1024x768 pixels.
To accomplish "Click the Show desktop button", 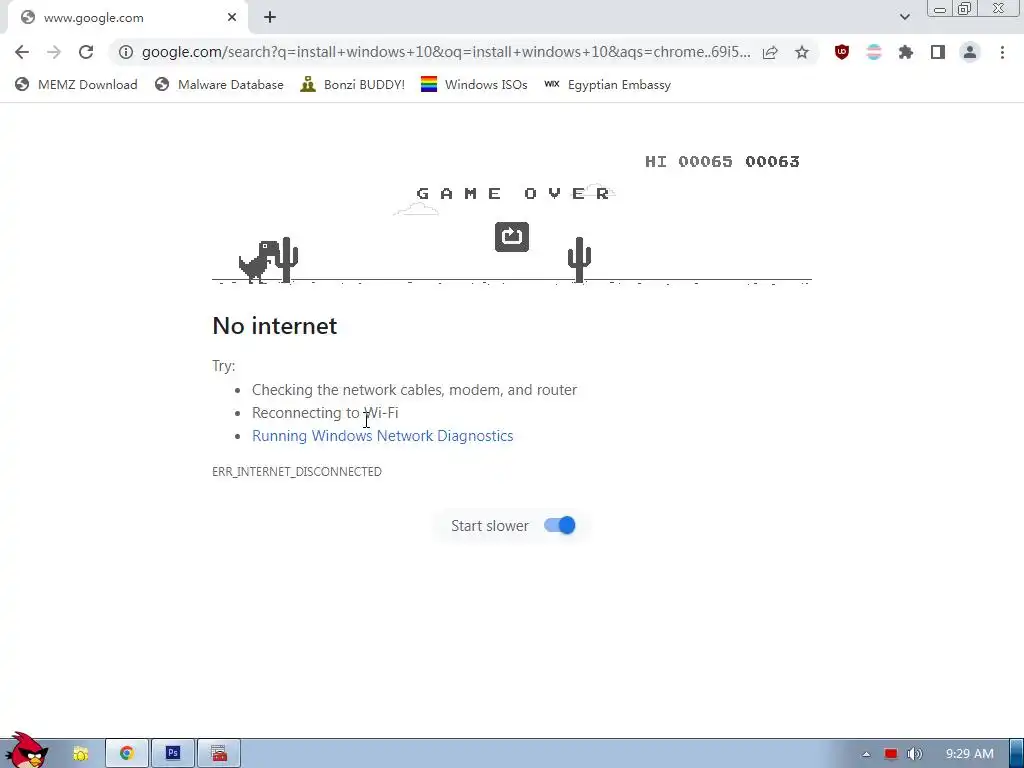I will (1017, 754).
